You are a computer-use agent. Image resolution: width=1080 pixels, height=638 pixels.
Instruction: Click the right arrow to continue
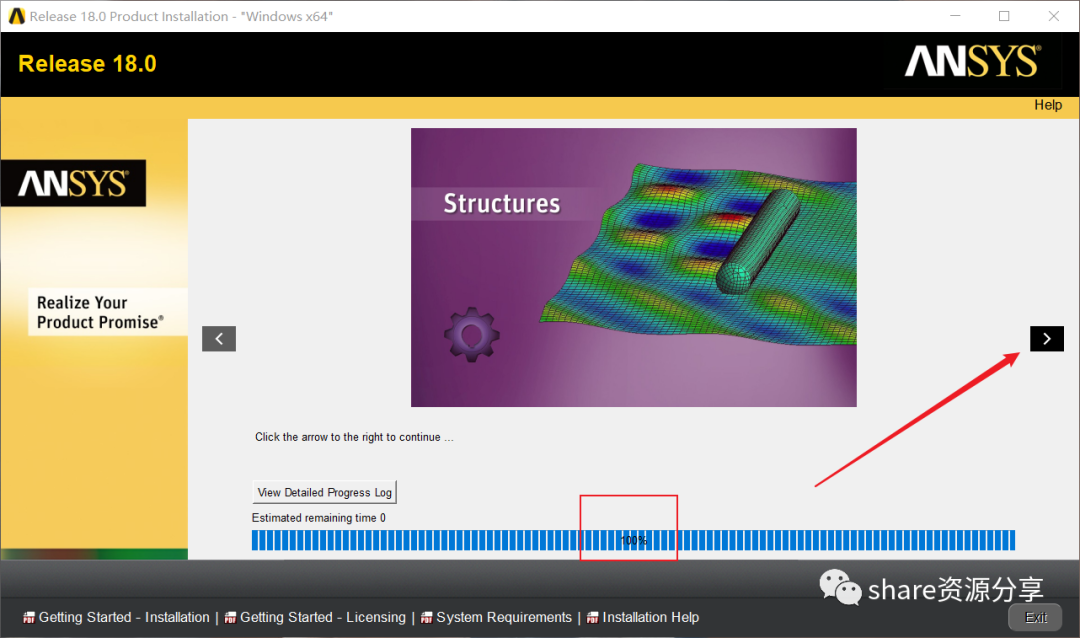point(1046,338)
